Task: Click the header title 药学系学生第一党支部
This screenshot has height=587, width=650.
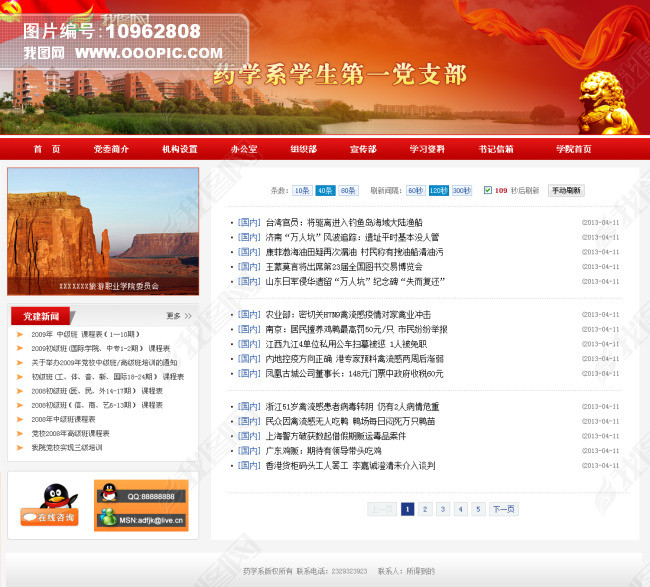Action: pos(340,75)
